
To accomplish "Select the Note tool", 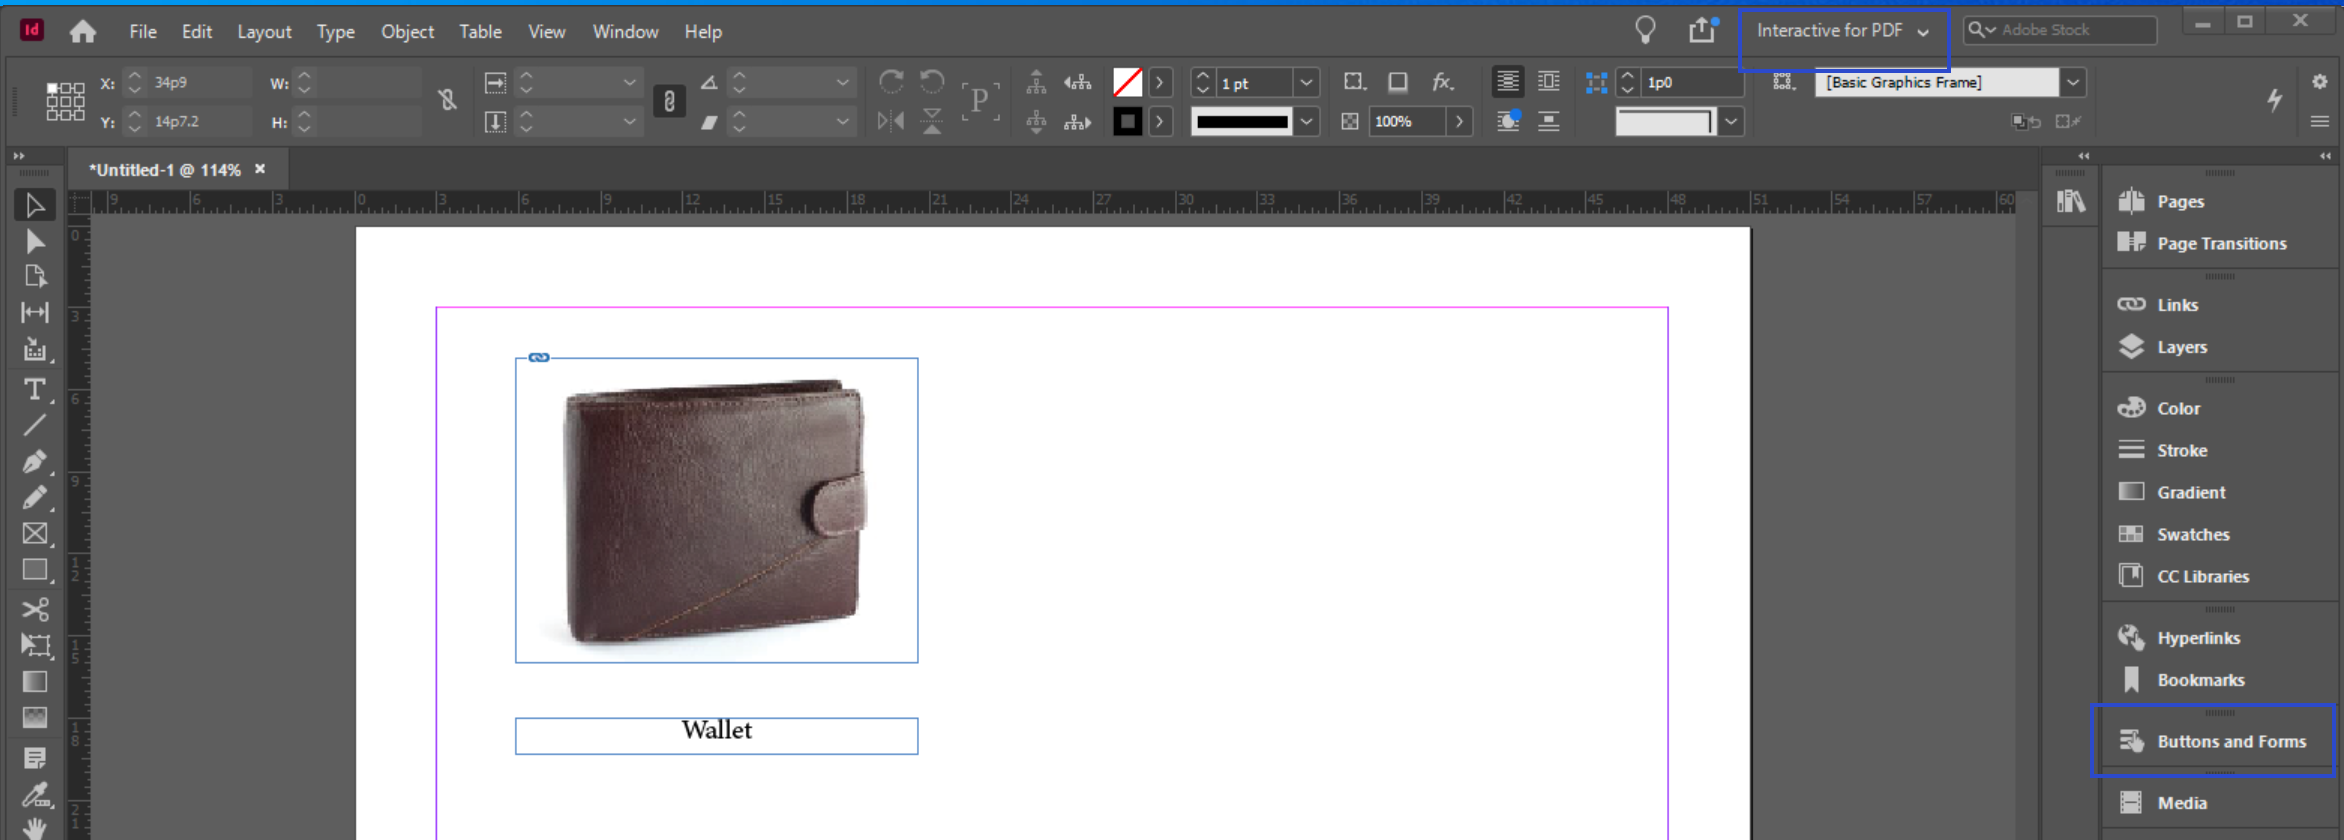I will (34, 758).
